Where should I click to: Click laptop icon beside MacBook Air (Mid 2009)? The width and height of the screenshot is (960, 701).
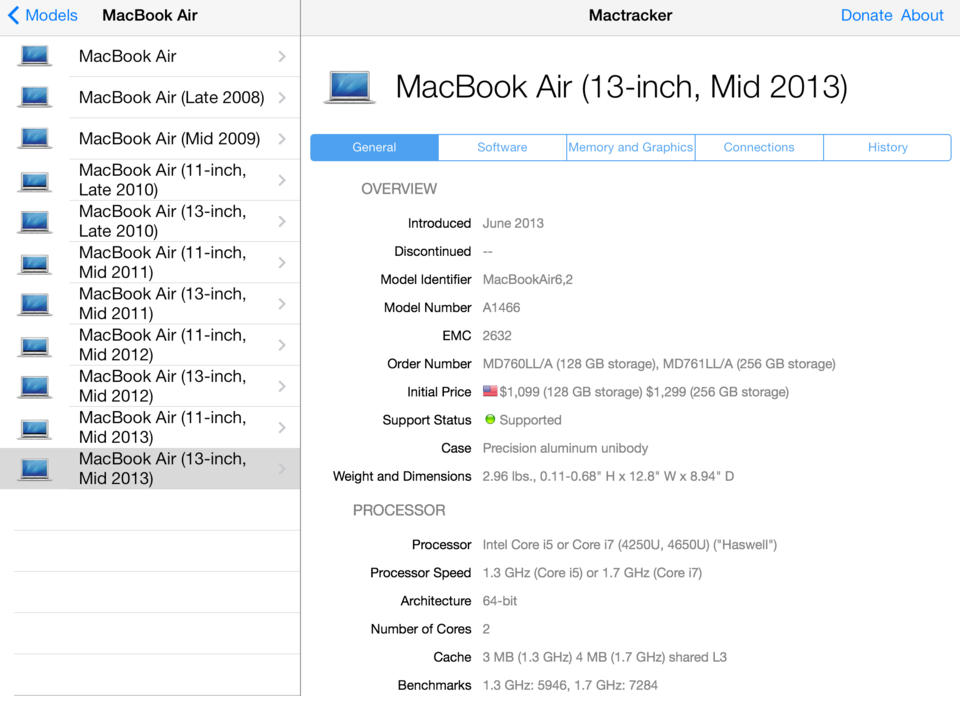pyautogui.click(x=35, y=138)
